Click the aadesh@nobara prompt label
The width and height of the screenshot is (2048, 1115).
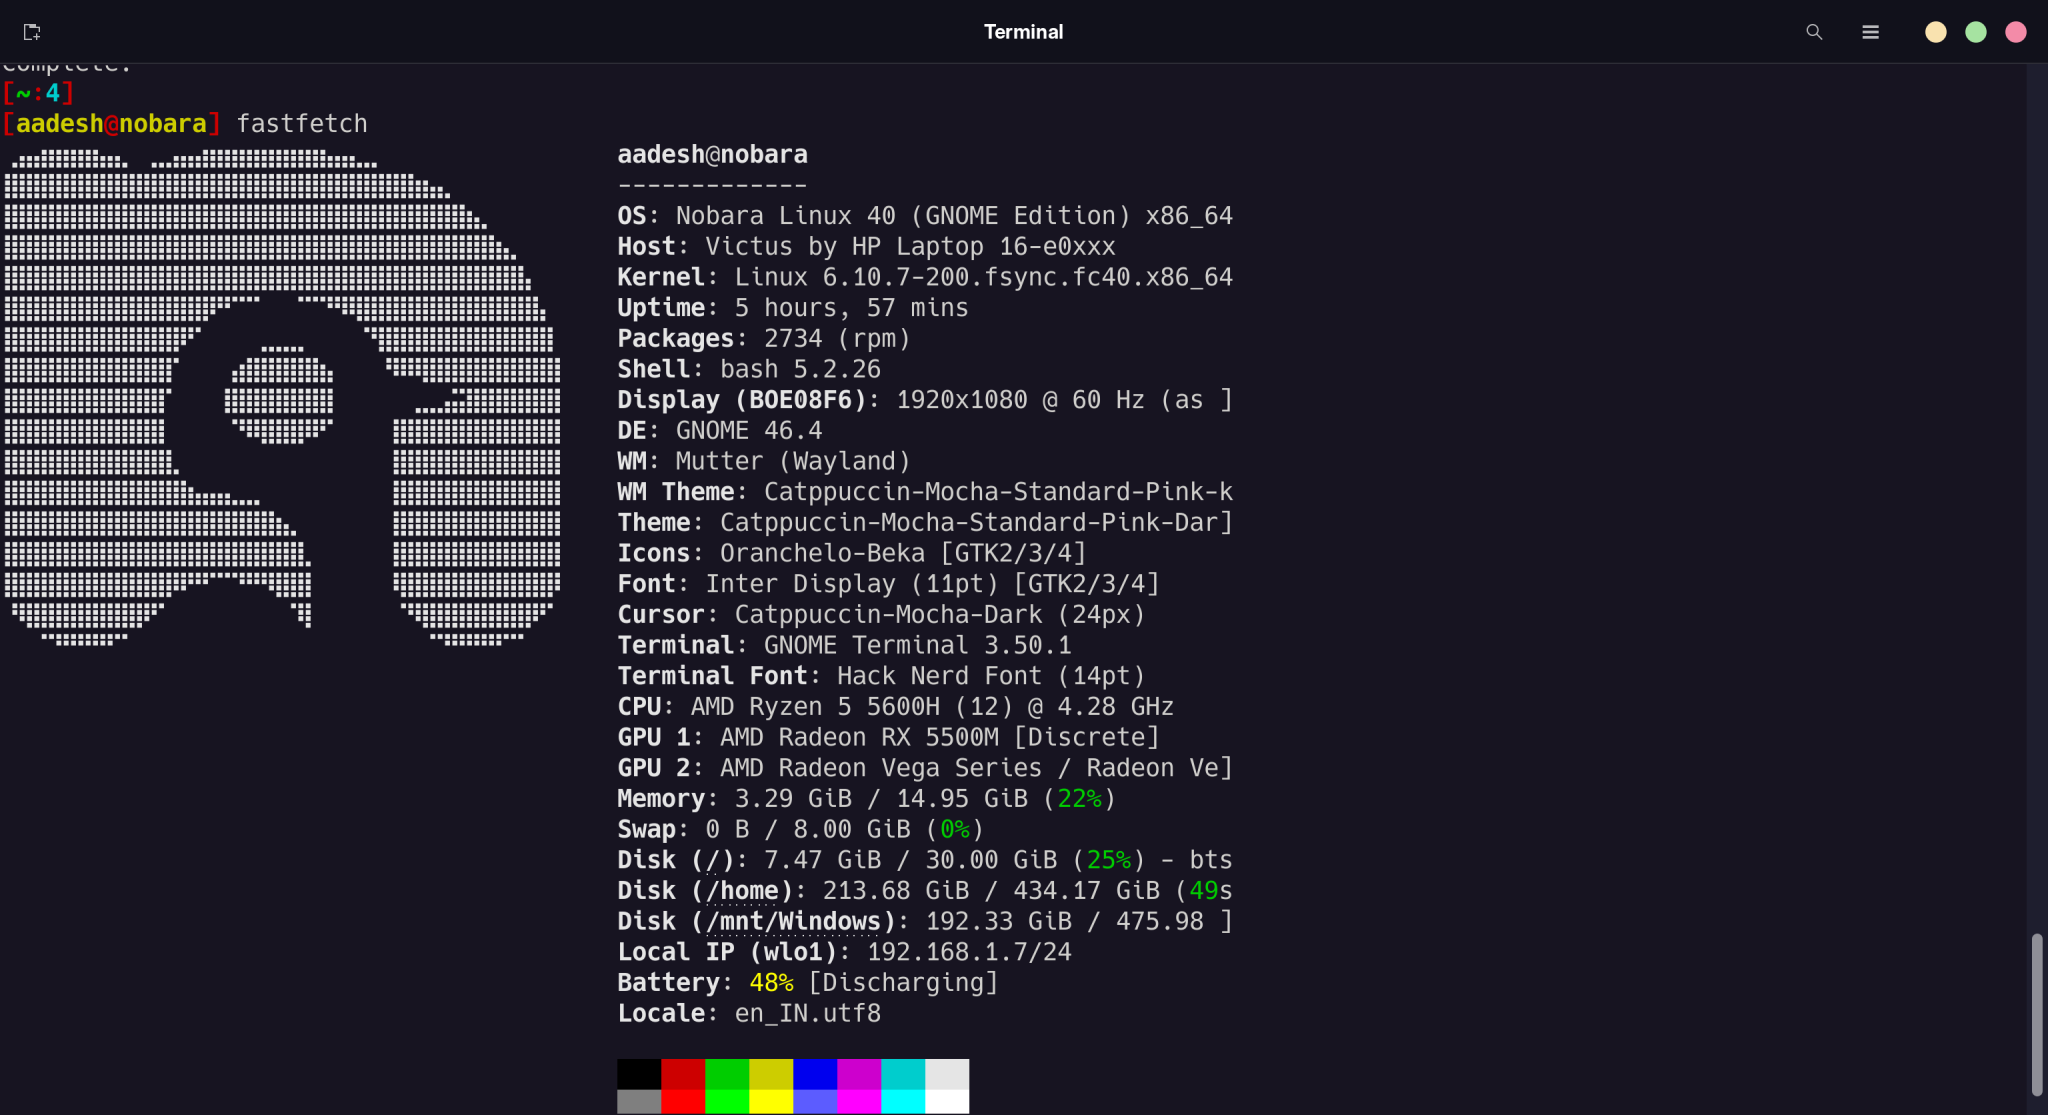point(112,123)
